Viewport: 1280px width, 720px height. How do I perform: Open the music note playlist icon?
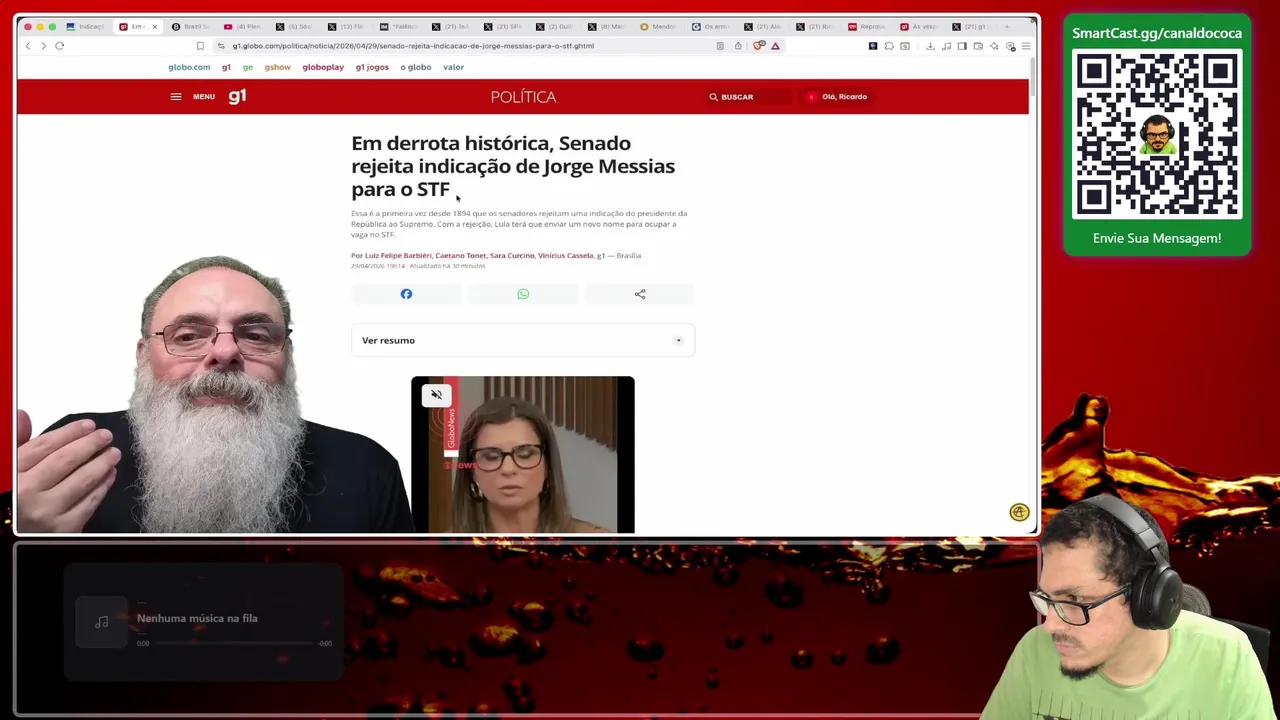[946, 46]
